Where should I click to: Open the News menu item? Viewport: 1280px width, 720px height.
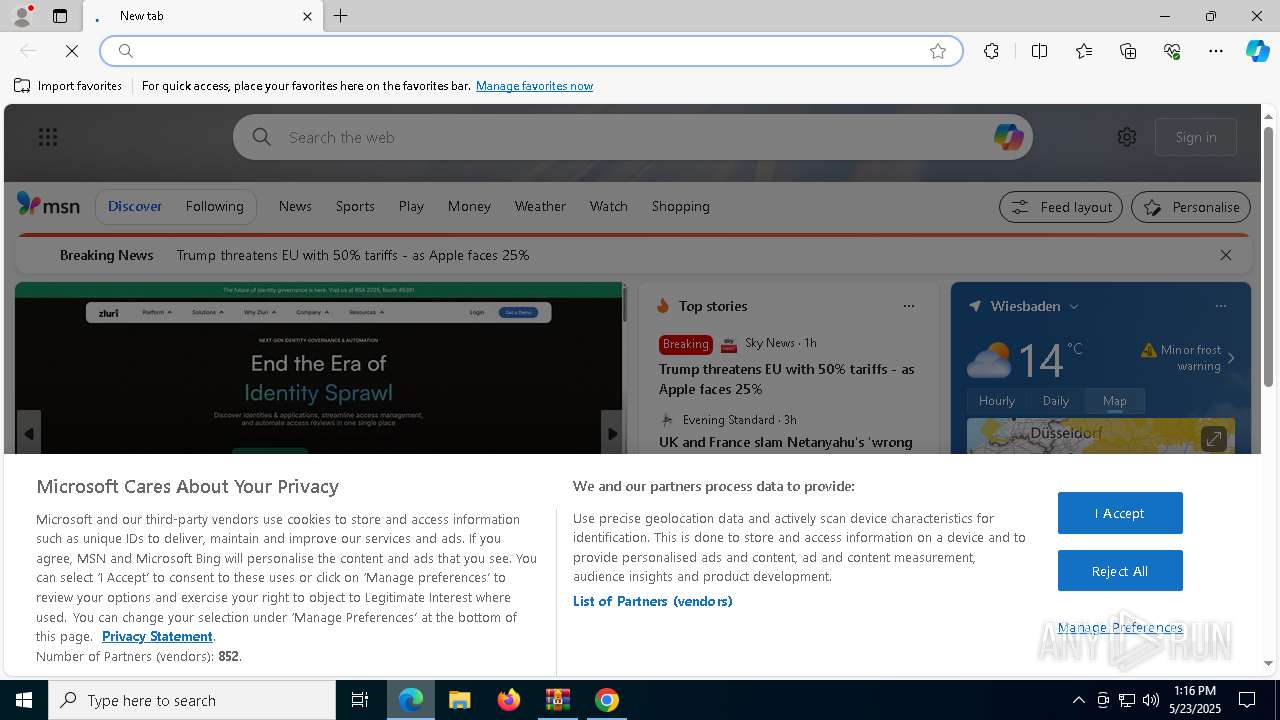[295, 206]
